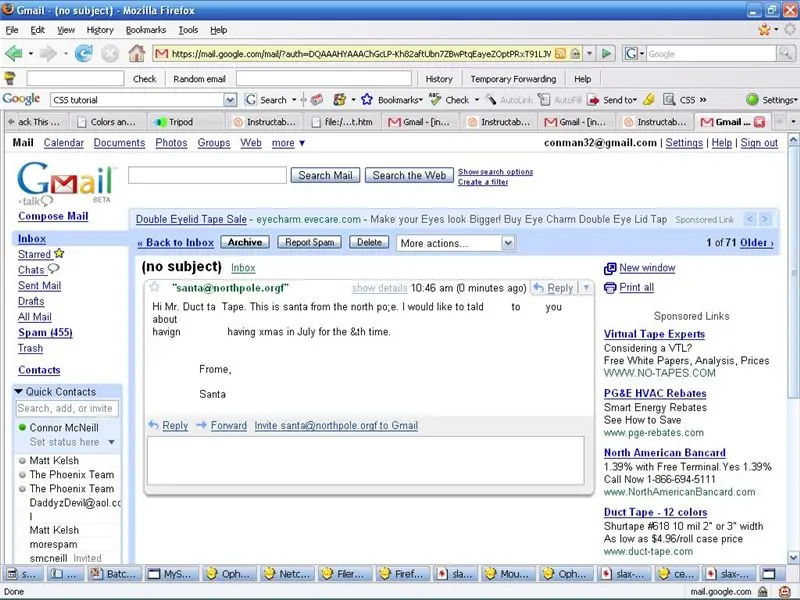The height and width of the screenshot is (600, 800).
Task: Click the Gmail search input field
Action: (x=207, y=175)
